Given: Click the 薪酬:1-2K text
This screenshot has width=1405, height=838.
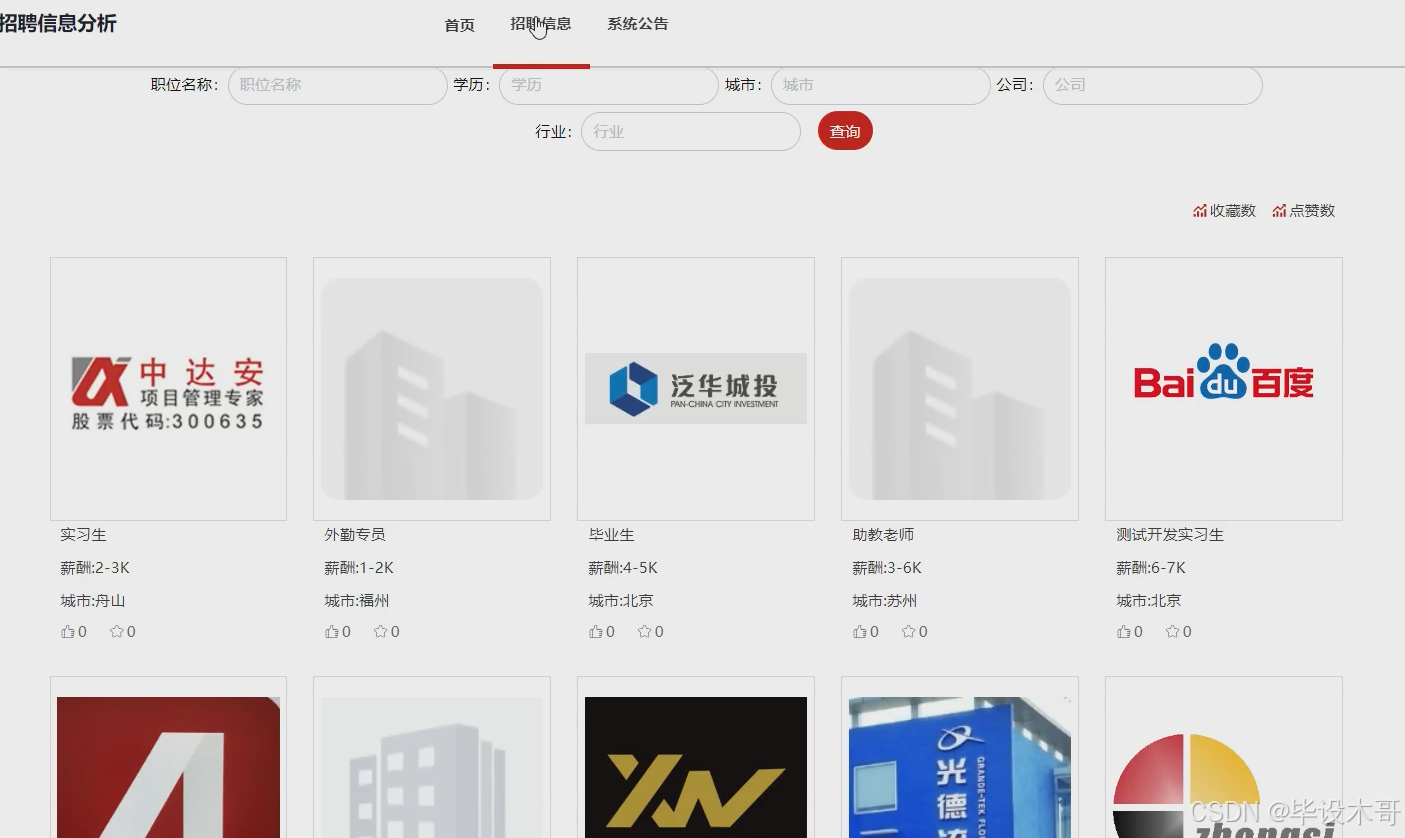Looking at the screenshot, I should point(359,568).
